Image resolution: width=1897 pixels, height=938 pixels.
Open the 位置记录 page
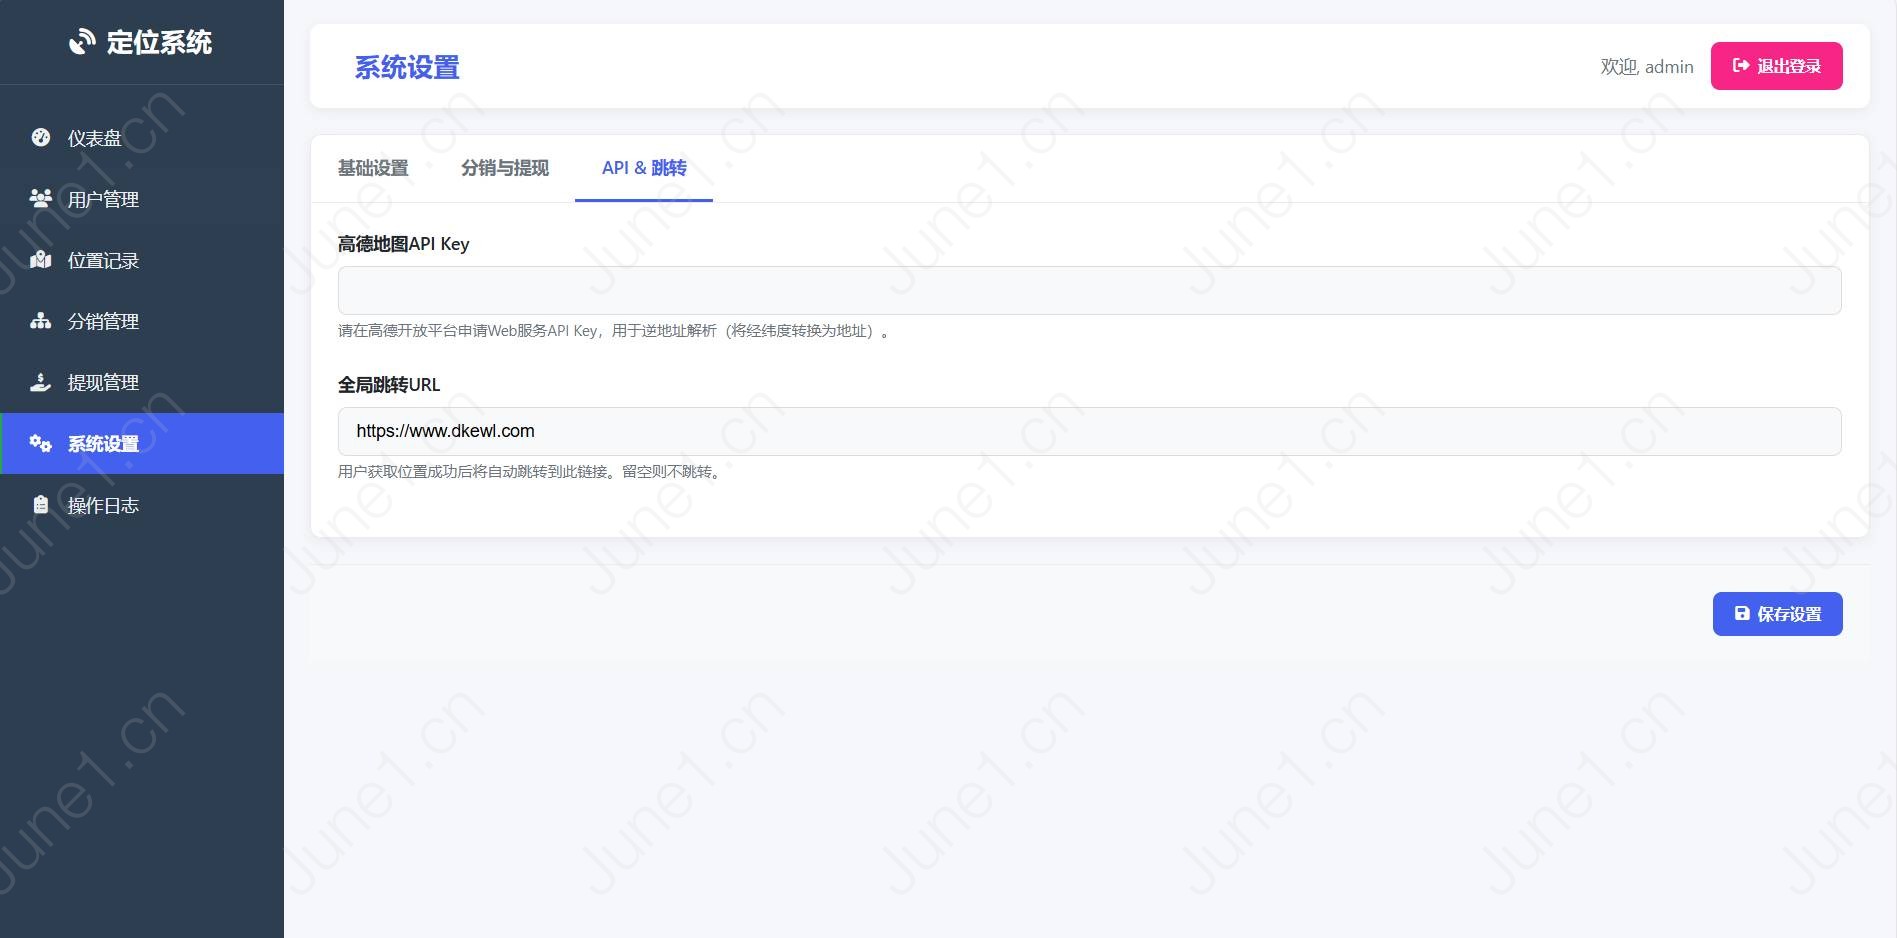142,260
